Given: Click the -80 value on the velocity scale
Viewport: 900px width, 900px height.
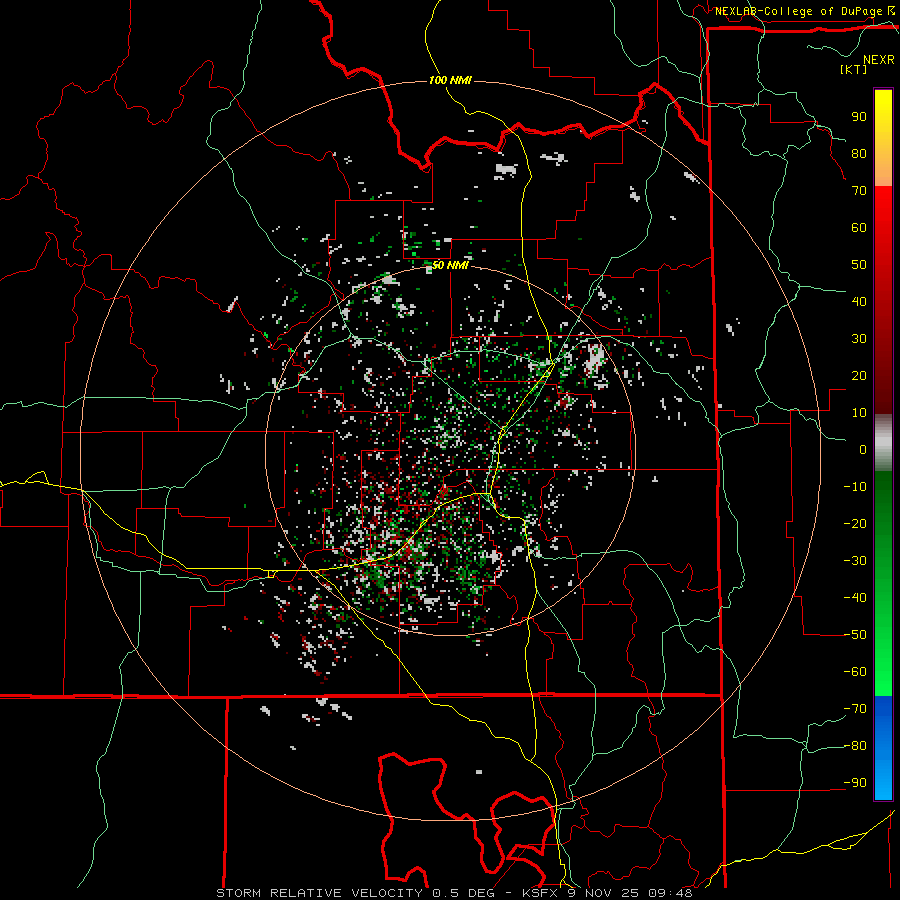Looking at the screenshot, I should (x=855, y=746).
